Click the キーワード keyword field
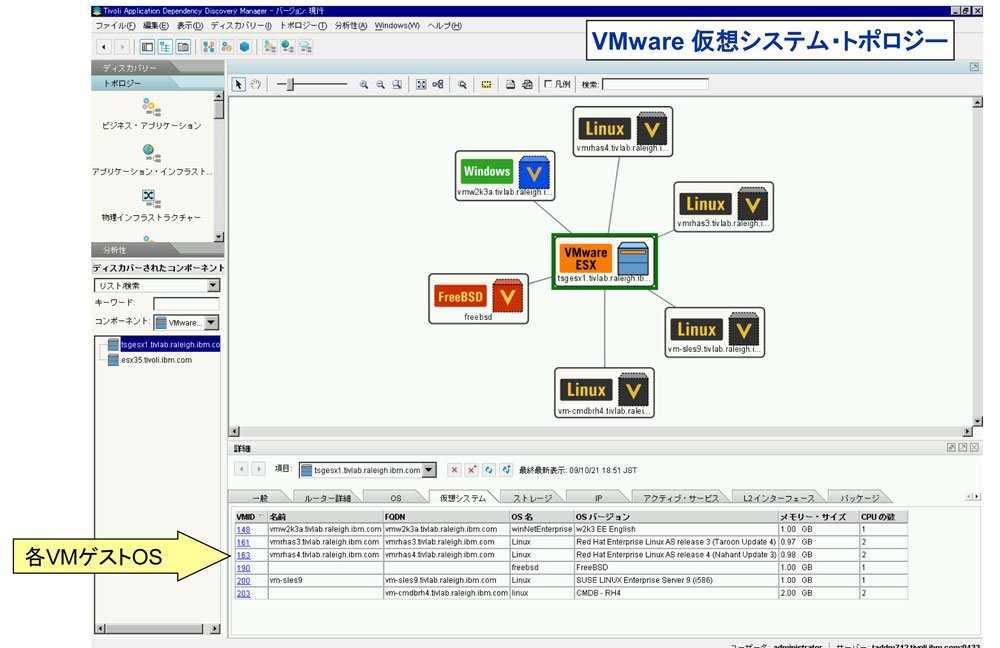Screen dimensions: 1000x648 click(186, 304)
